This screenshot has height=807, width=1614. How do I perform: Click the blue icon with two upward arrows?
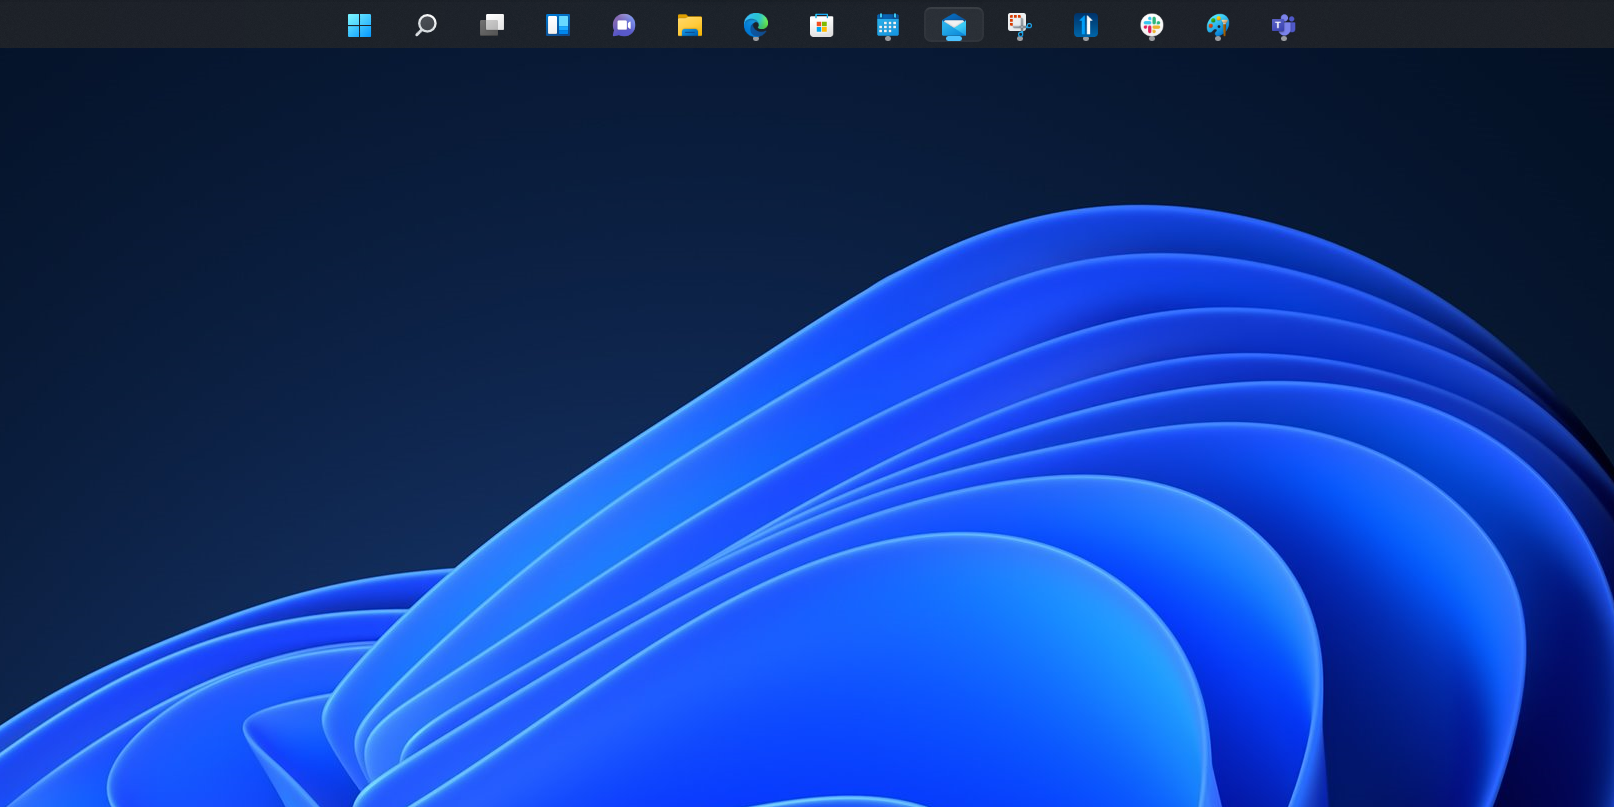click(1085, 25)
